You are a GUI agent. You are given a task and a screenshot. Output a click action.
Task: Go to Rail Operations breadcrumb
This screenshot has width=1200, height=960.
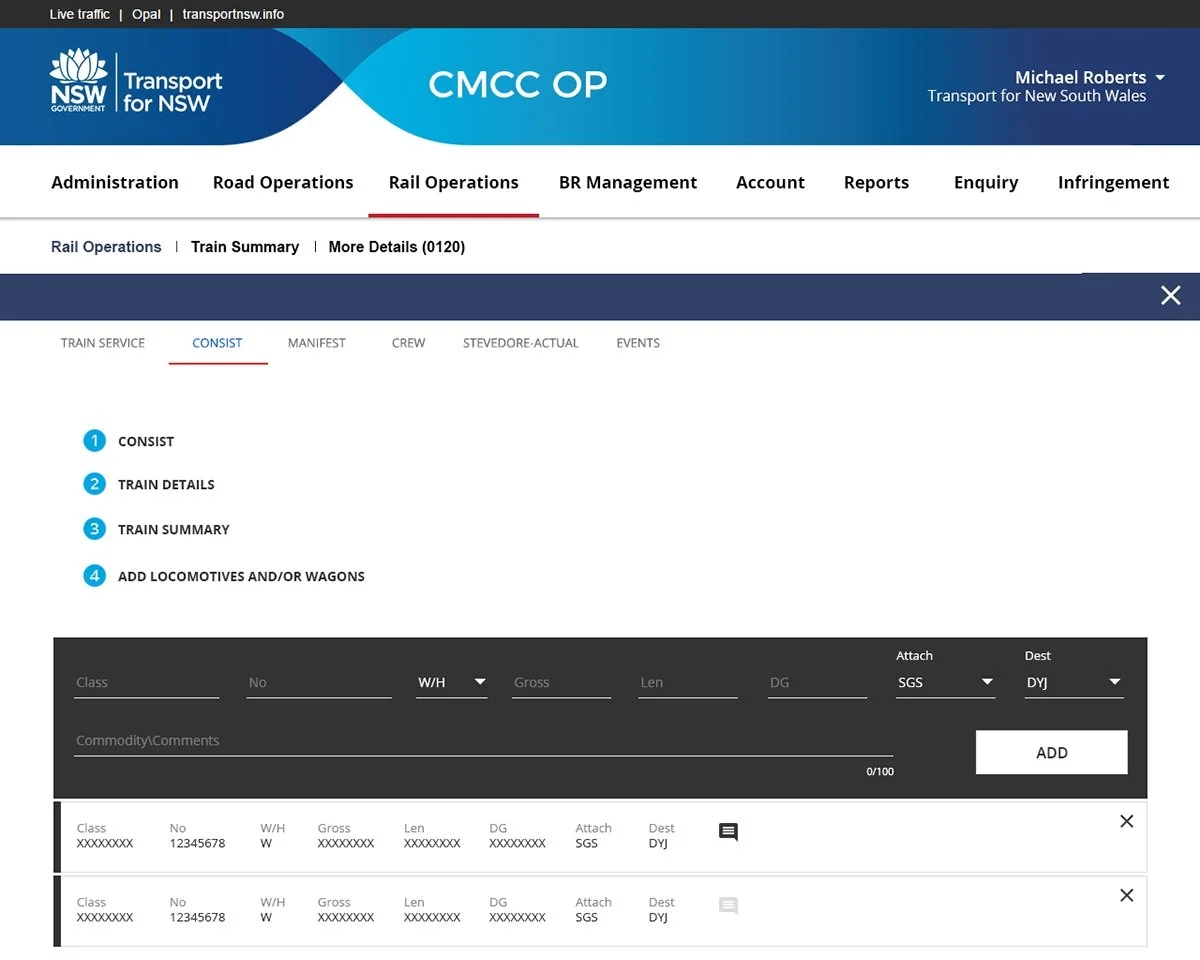coord(106,247)
